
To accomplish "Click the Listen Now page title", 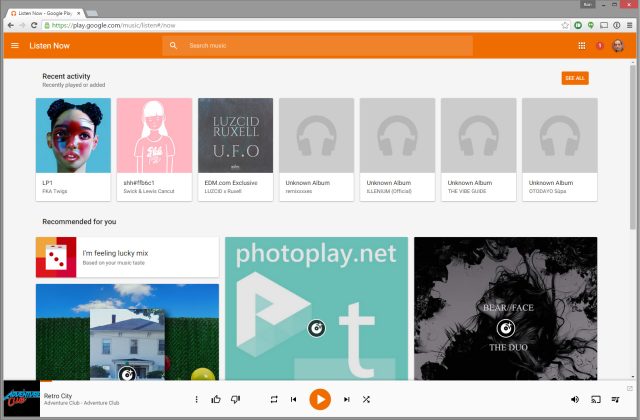I will [49, 46].
